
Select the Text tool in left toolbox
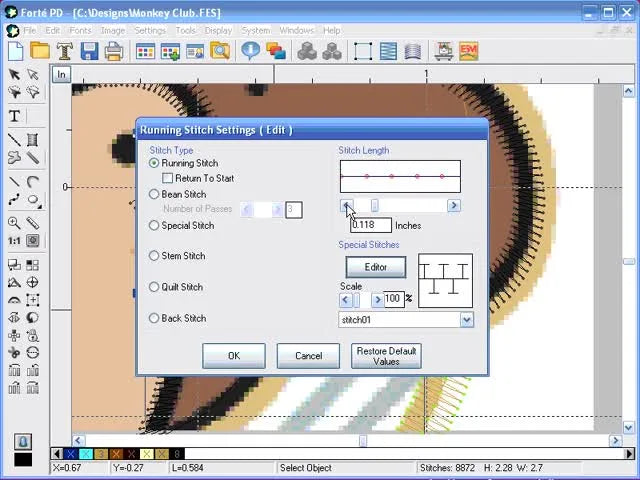[14, 117]
